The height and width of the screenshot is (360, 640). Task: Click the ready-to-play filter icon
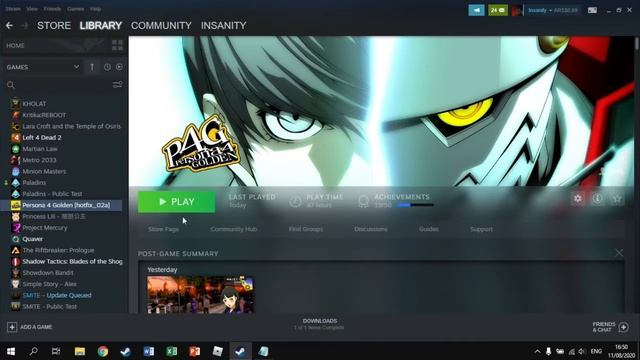pyautogui.click(x=119, y=67)
